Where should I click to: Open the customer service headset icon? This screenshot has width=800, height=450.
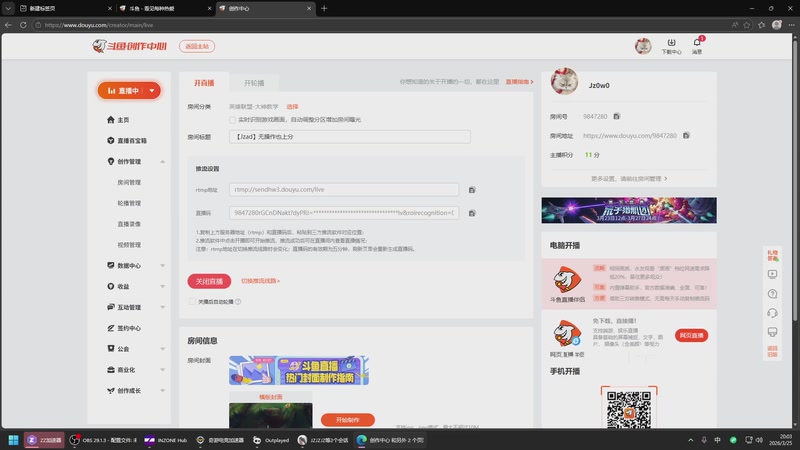[772, 313]
